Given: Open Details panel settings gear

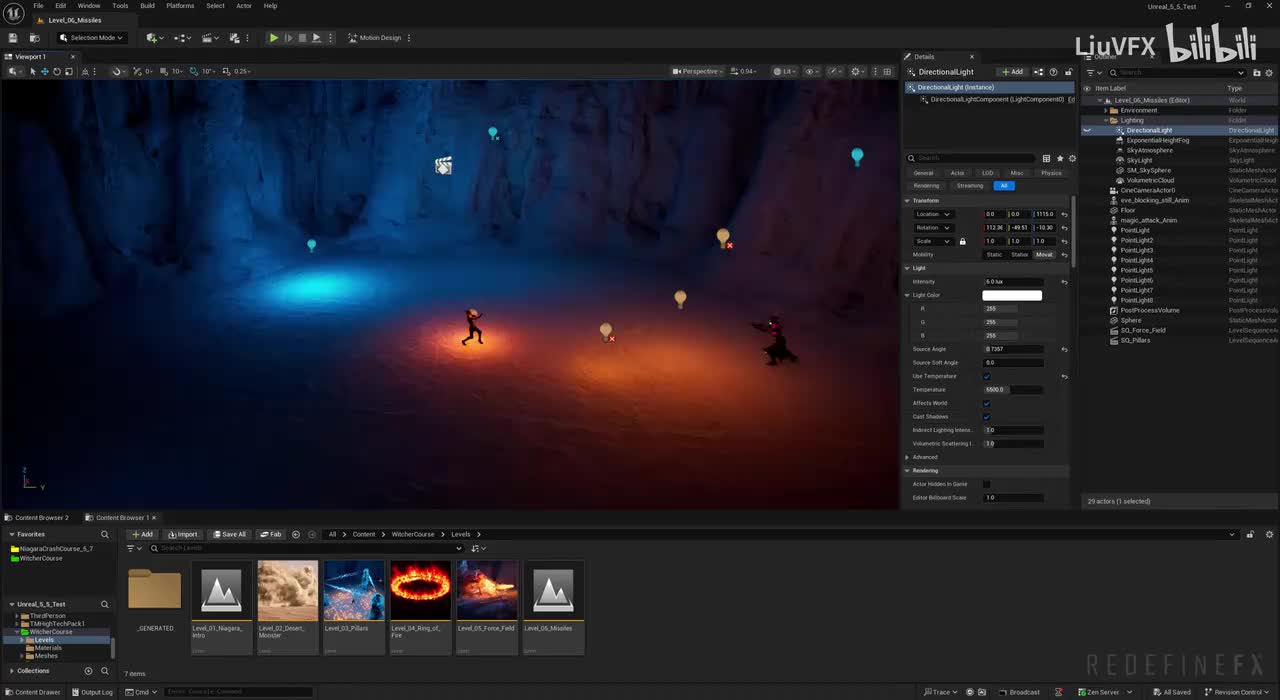Looking at the screenshot, I should click(1072, 158).
